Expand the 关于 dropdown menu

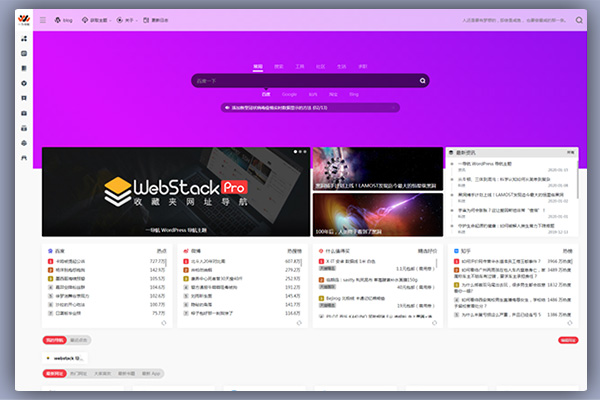(127, 20)
